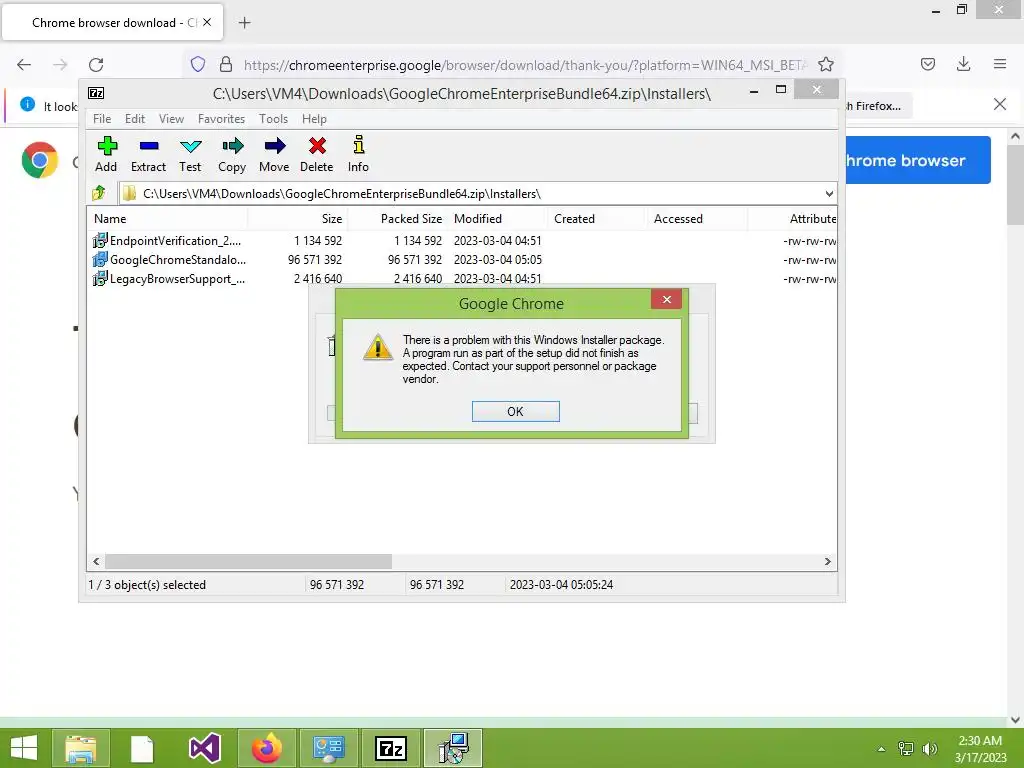Open Firefox hamburger application menu
The width and height of the screenshot is (1024, 768).
pos(1000,64)
